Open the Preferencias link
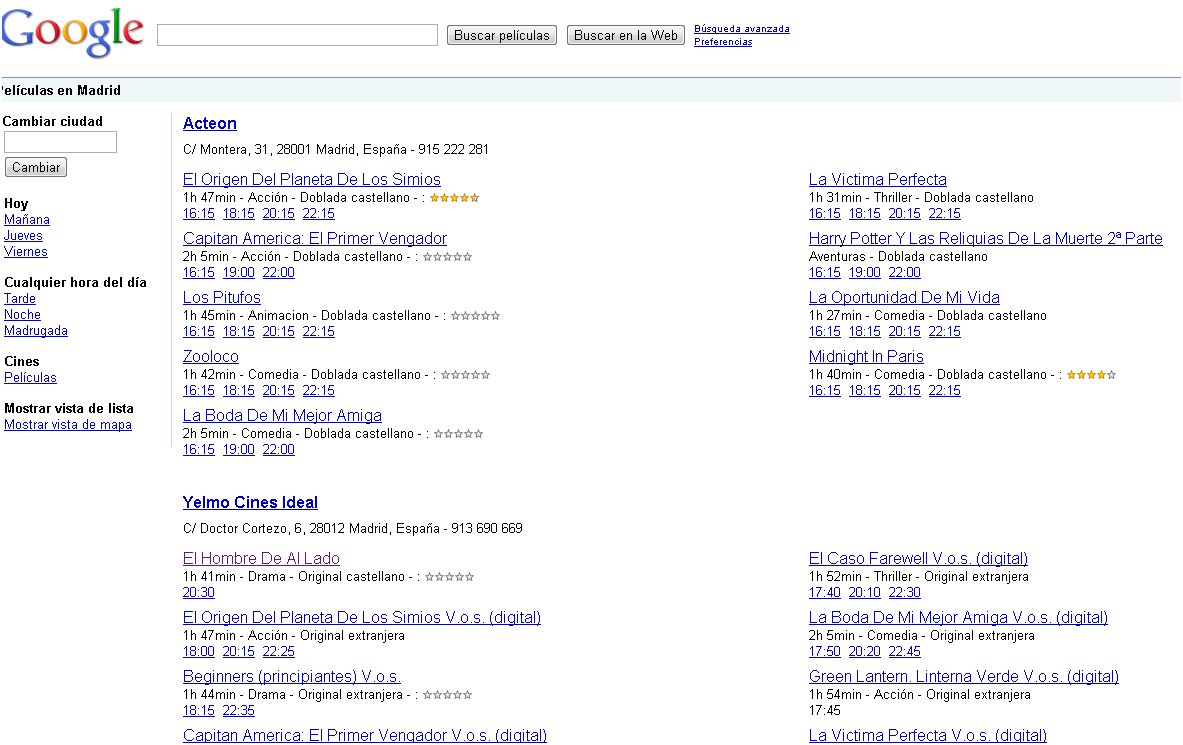The height and width of the screenshot is (745, 1183). (722, 42)
